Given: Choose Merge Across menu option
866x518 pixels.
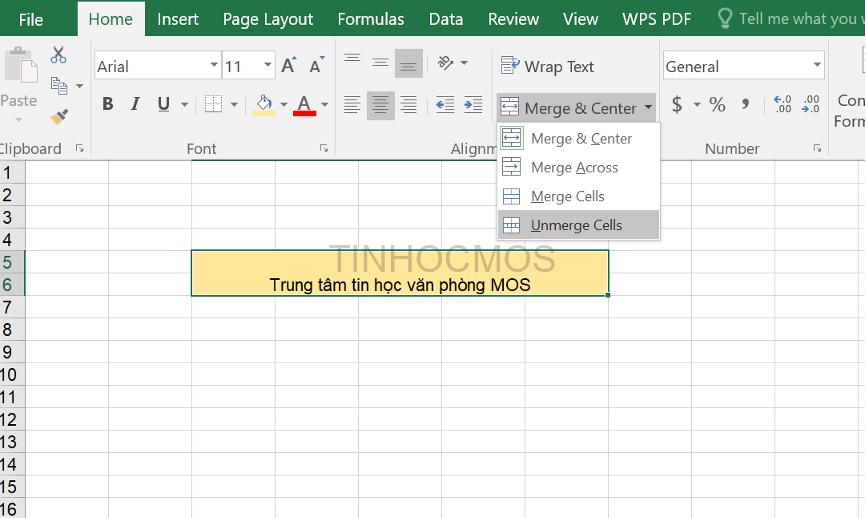Looking at the screenshot, I should 578,167.
